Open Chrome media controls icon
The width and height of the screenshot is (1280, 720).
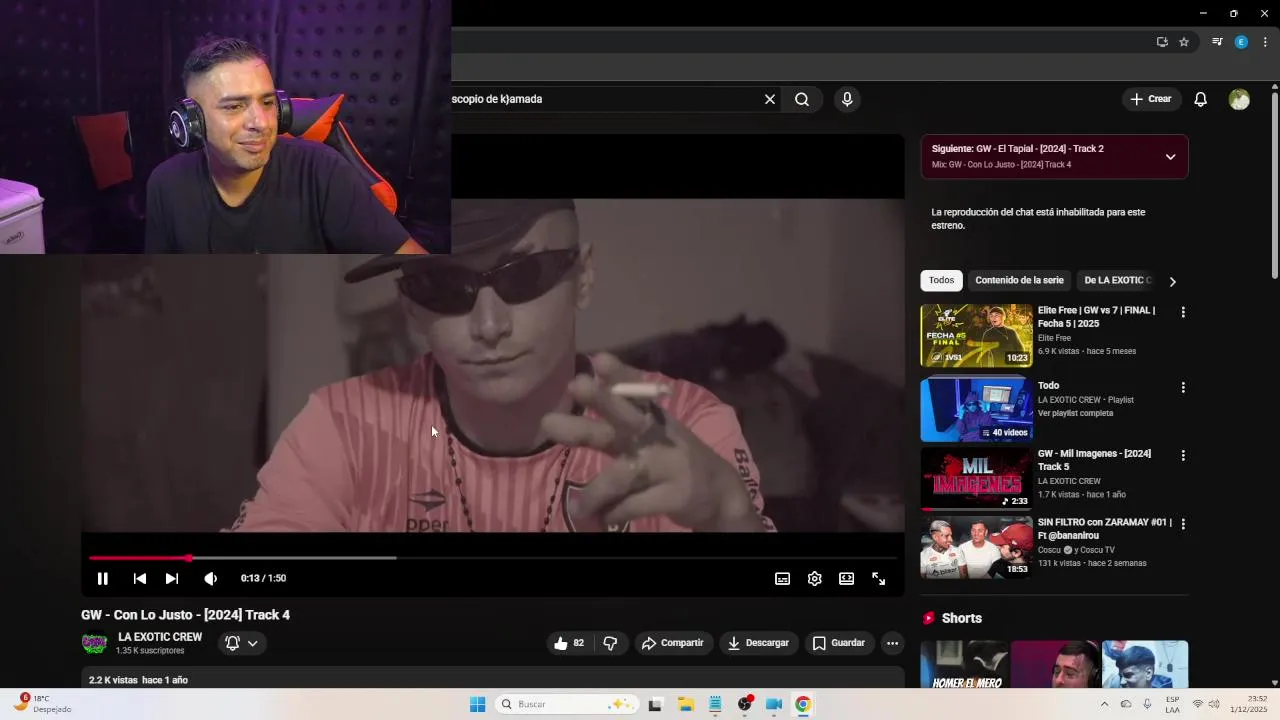click(x=1217, y=42)
